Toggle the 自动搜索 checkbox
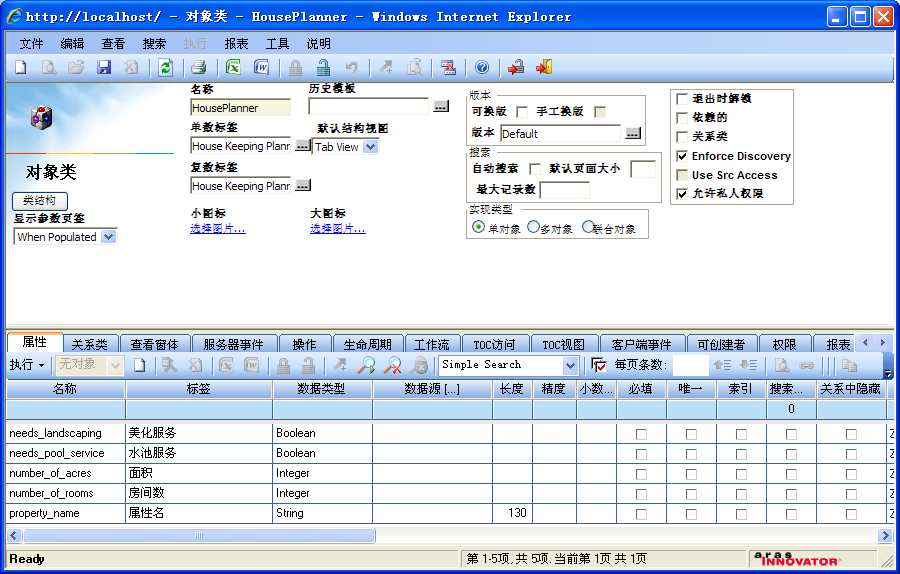The width and height of the screenshot is (900, 574). [535, 169]
